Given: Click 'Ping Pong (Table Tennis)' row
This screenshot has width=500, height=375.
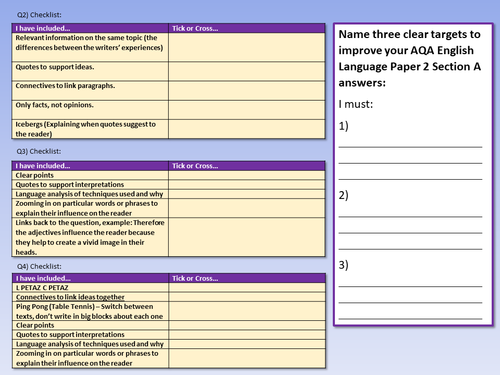Looking at the screenshot, I should click(x=168, y=311).
